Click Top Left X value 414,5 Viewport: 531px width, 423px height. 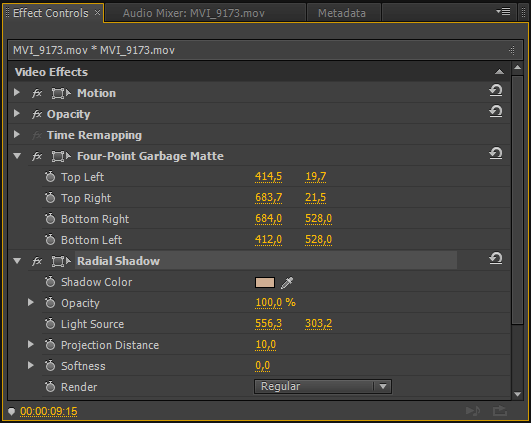tap(268, 176)
